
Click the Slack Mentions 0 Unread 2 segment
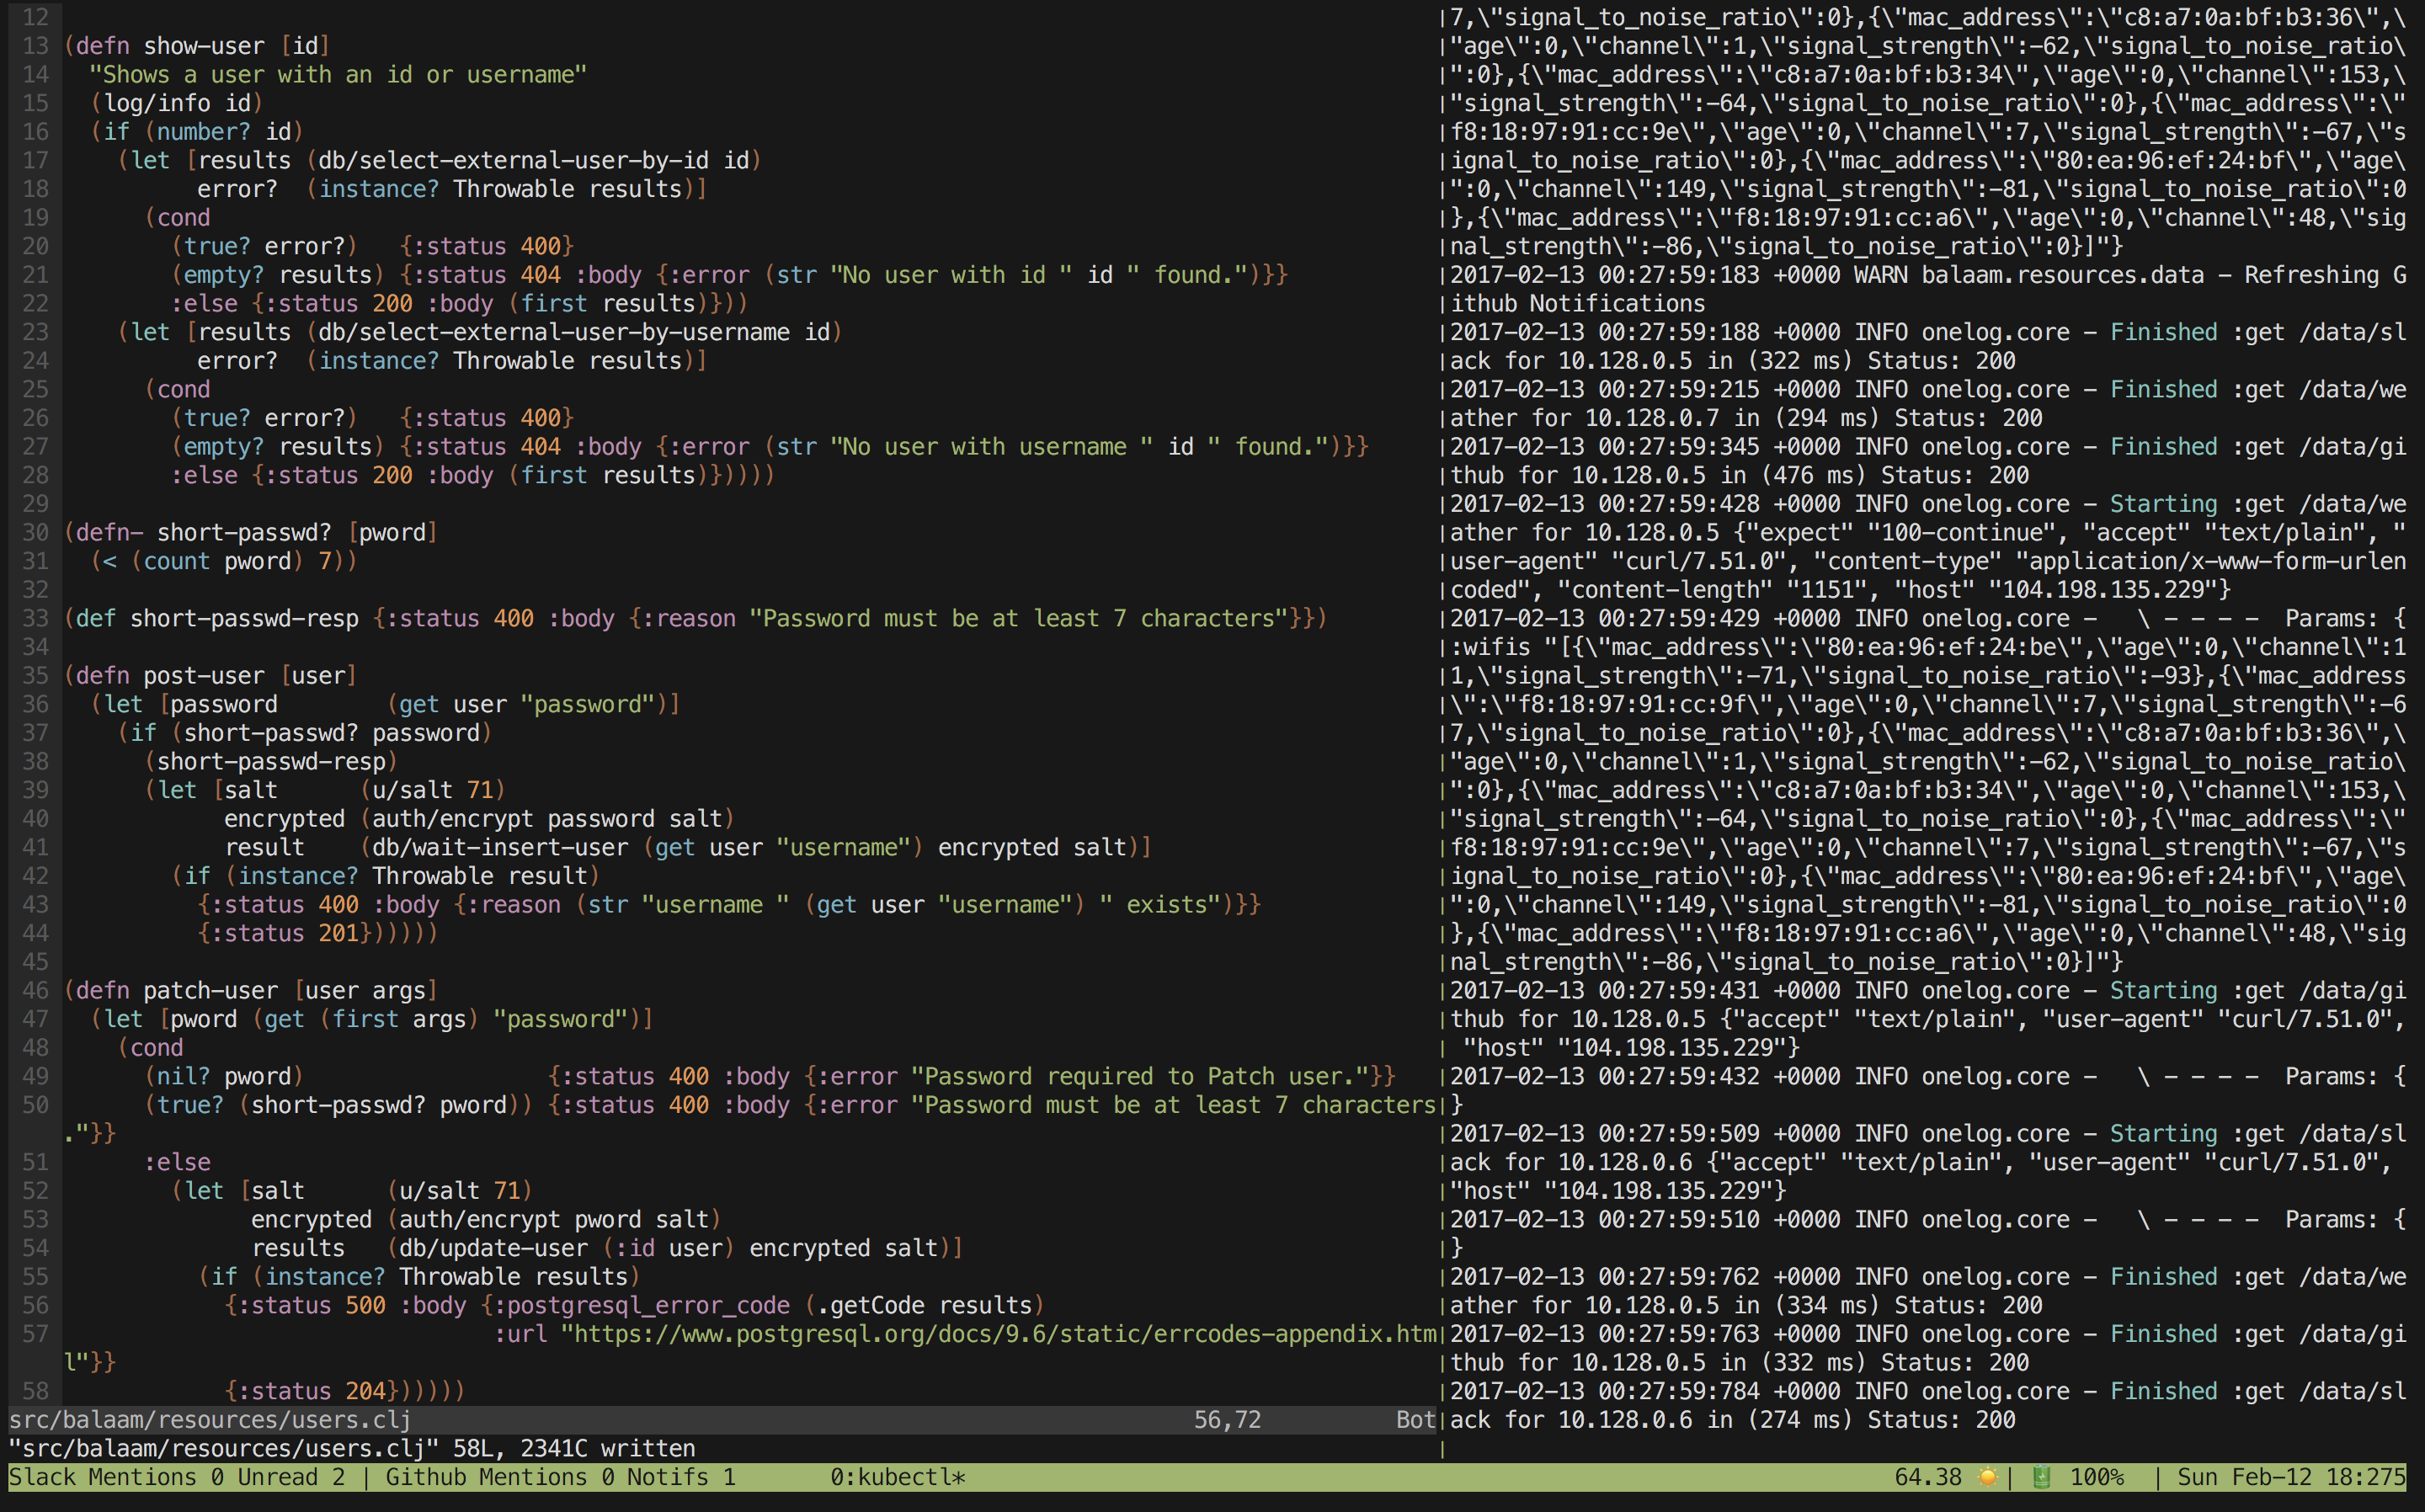click(x=177, y=1477)
